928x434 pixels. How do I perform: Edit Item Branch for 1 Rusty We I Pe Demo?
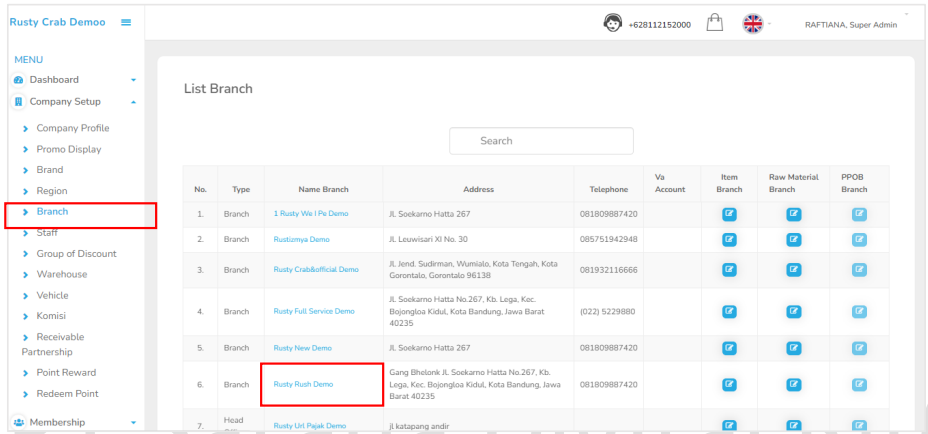[729, 213]
